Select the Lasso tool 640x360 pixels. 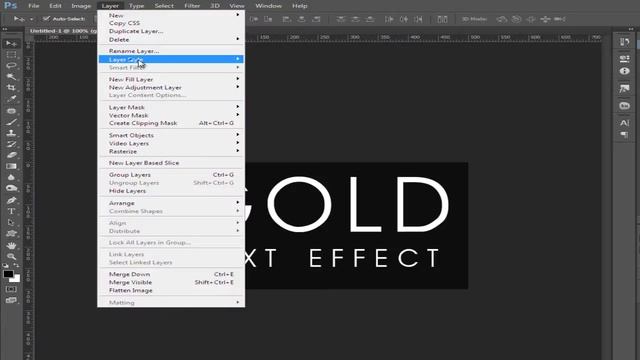click(11, 65)
